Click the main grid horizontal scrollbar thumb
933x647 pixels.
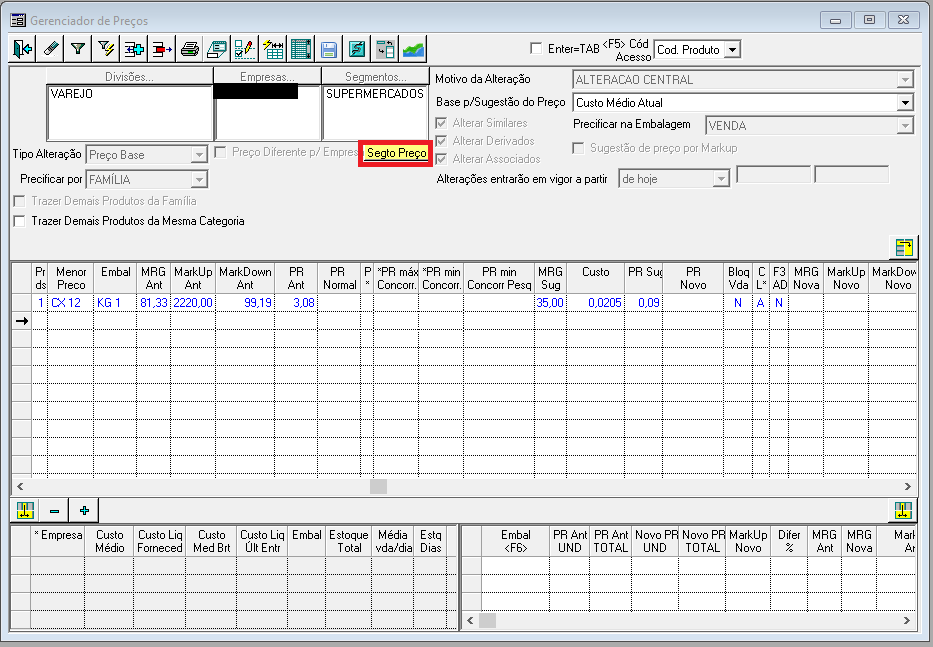point(378,486)
